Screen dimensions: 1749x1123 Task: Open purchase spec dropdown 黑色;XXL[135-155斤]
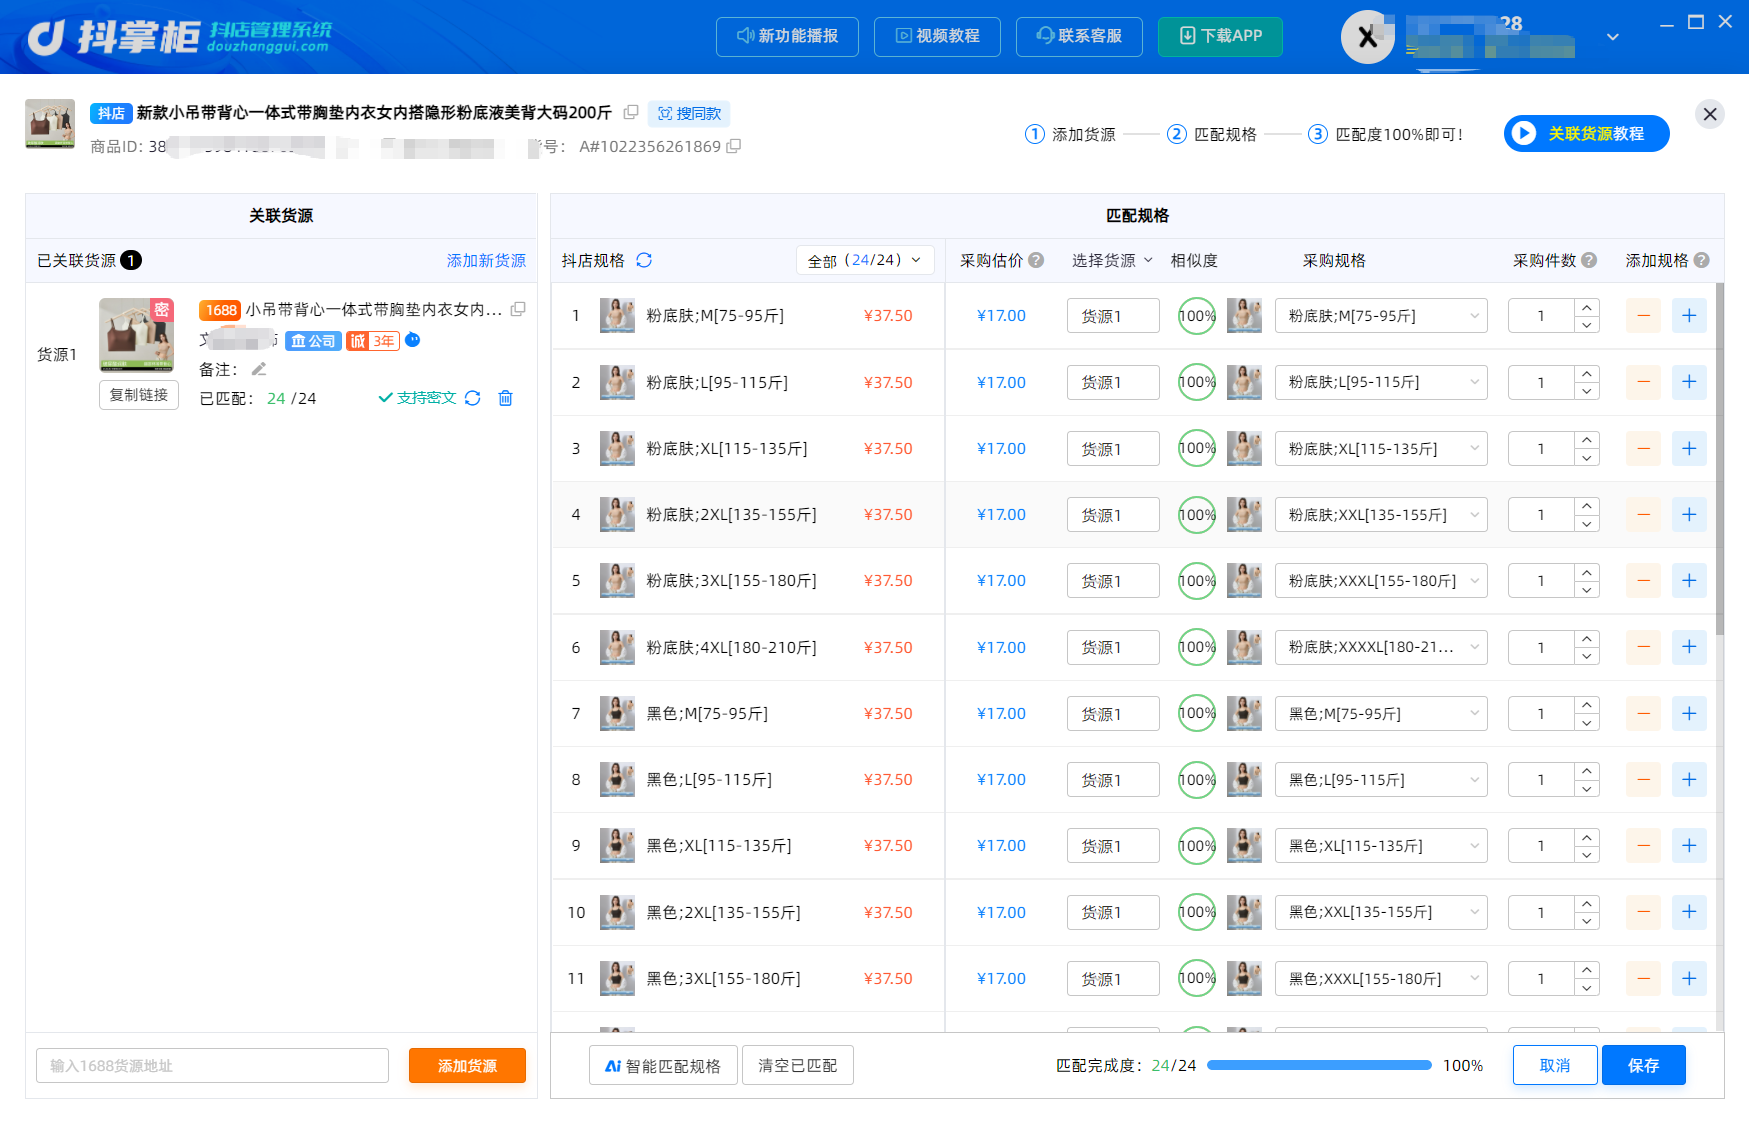tap(1381, 912)
